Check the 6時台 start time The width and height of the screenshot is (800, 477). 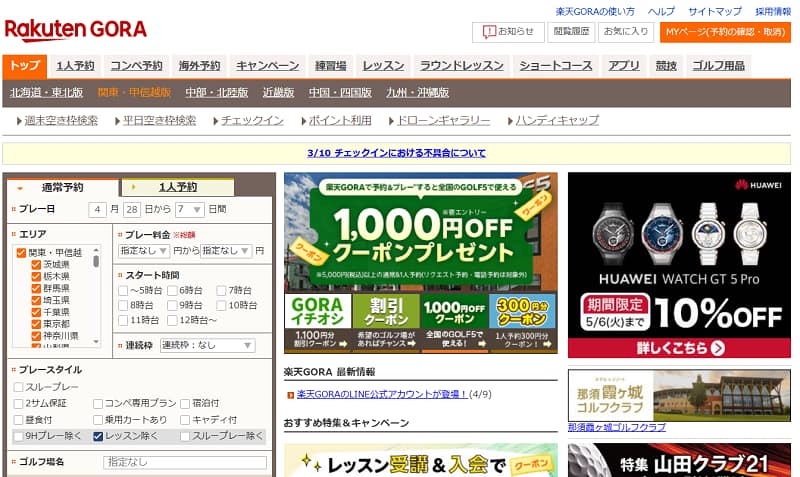click(172, 291)
